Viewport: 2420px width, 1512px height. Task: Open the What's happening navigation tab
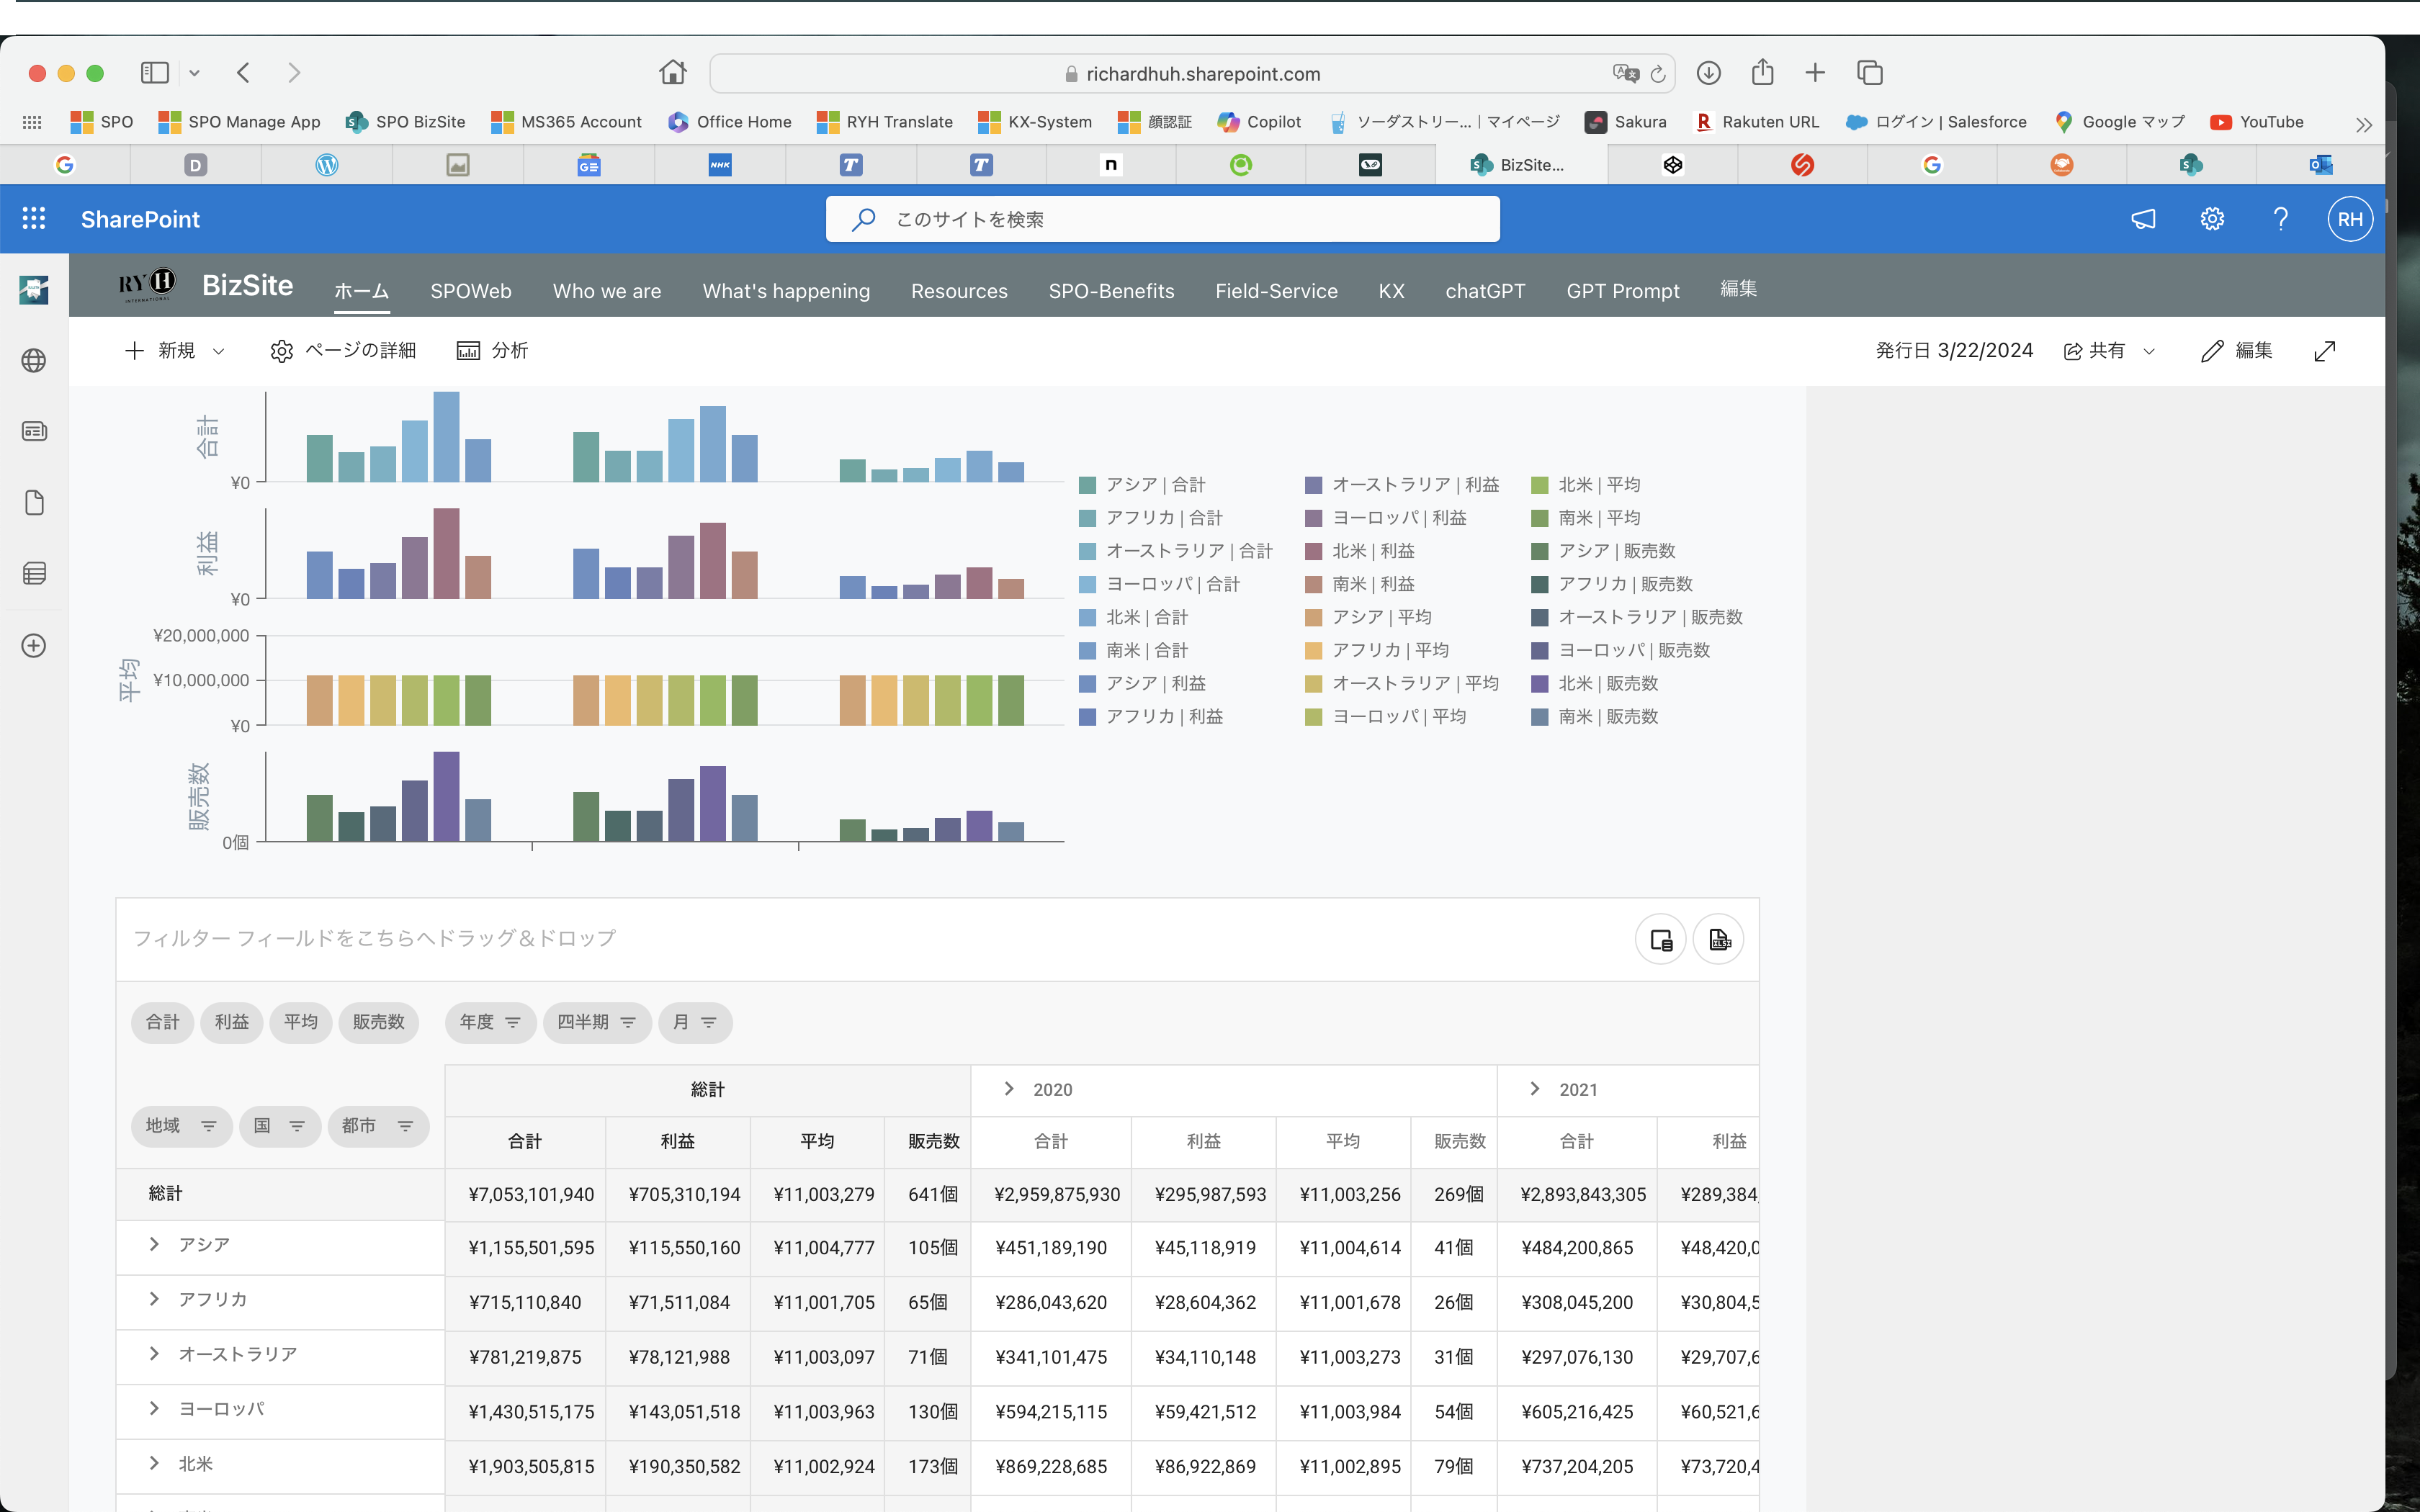(x=786, y=291)
